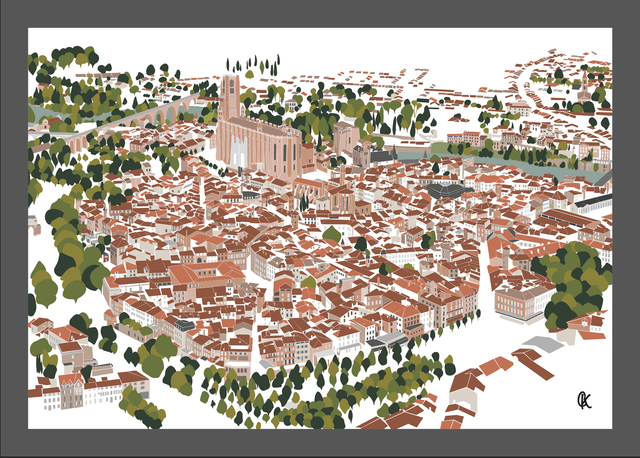Screen dimensions: 640x458
Task: Click the pale townhouses at bottom-left corner
Action: point(70,392)
